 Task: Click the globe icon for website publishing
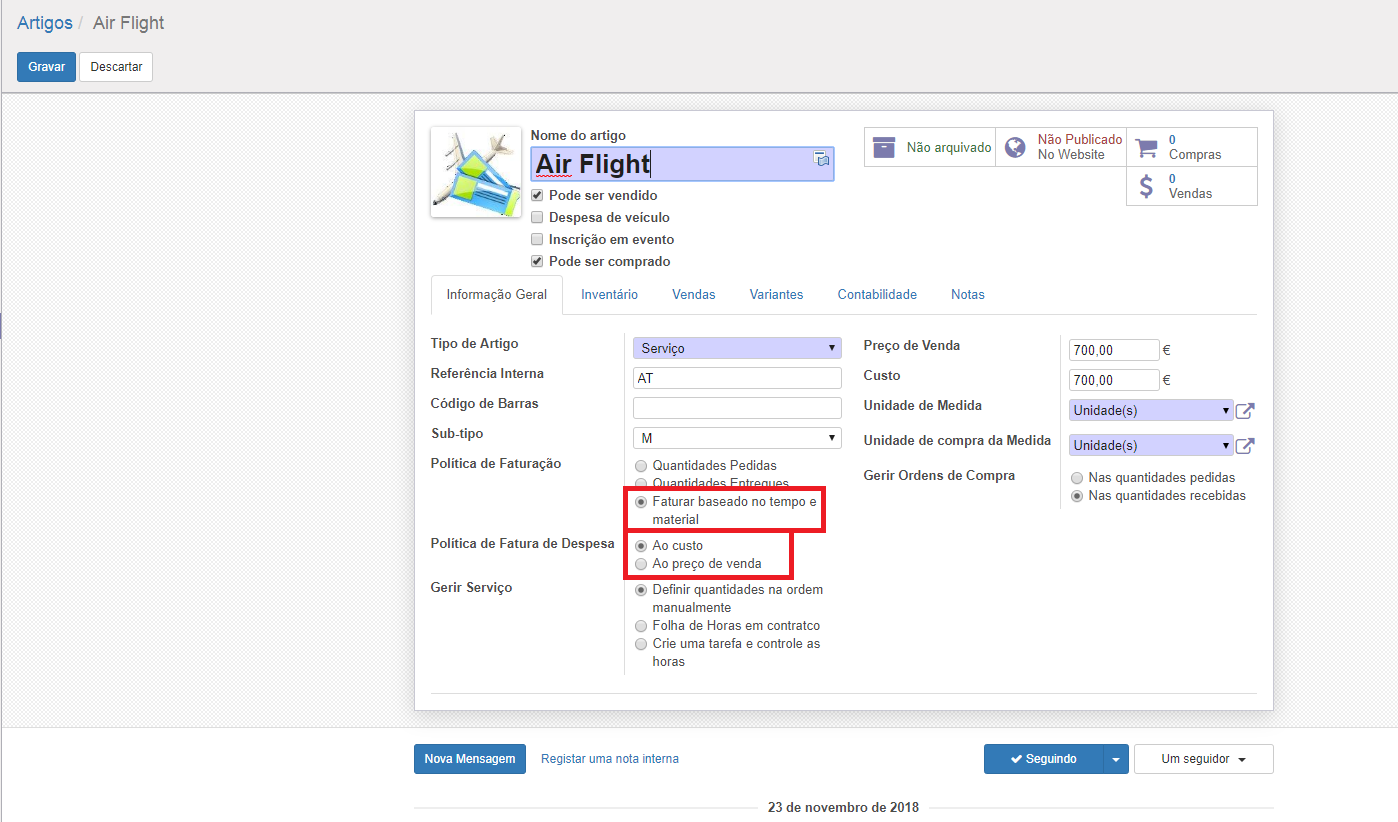tap(1015, 147)
